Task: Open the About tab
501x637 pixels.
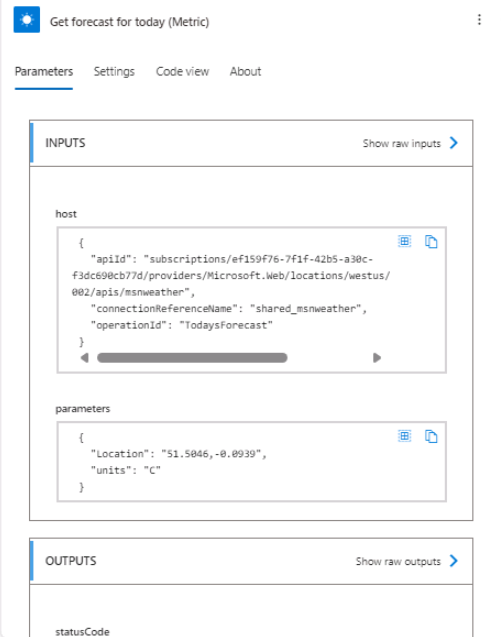Action: [245, 72]
